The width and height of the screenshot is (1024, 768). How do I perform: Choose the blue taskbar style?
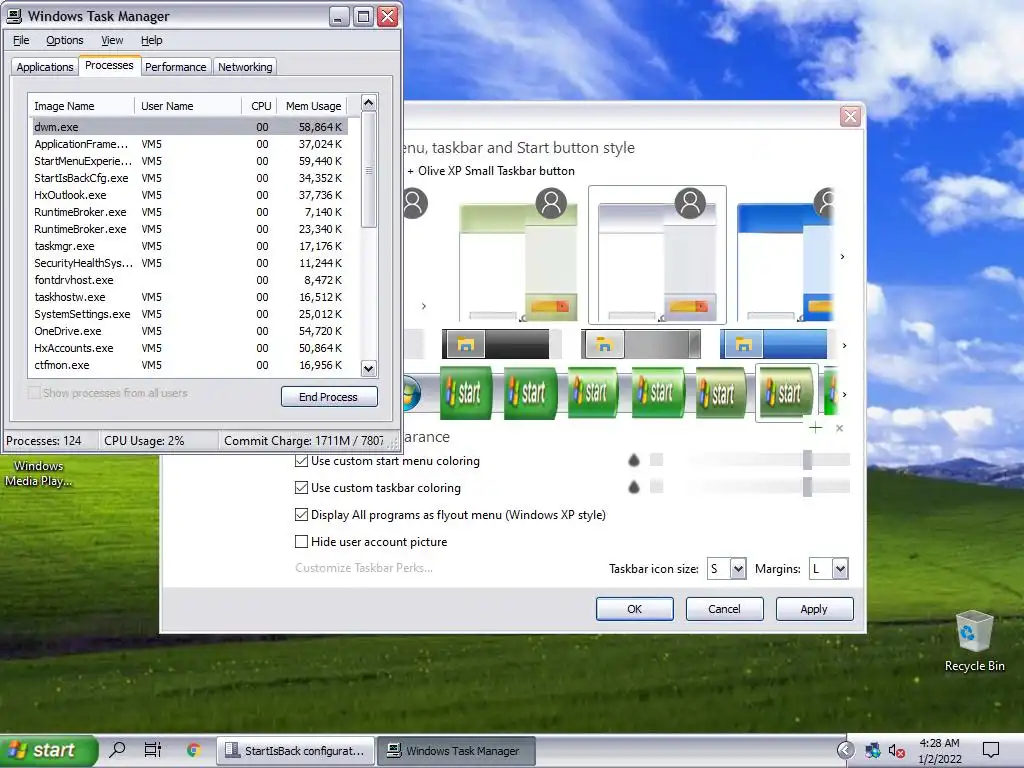pyautogui.click(x=773, y=344)
